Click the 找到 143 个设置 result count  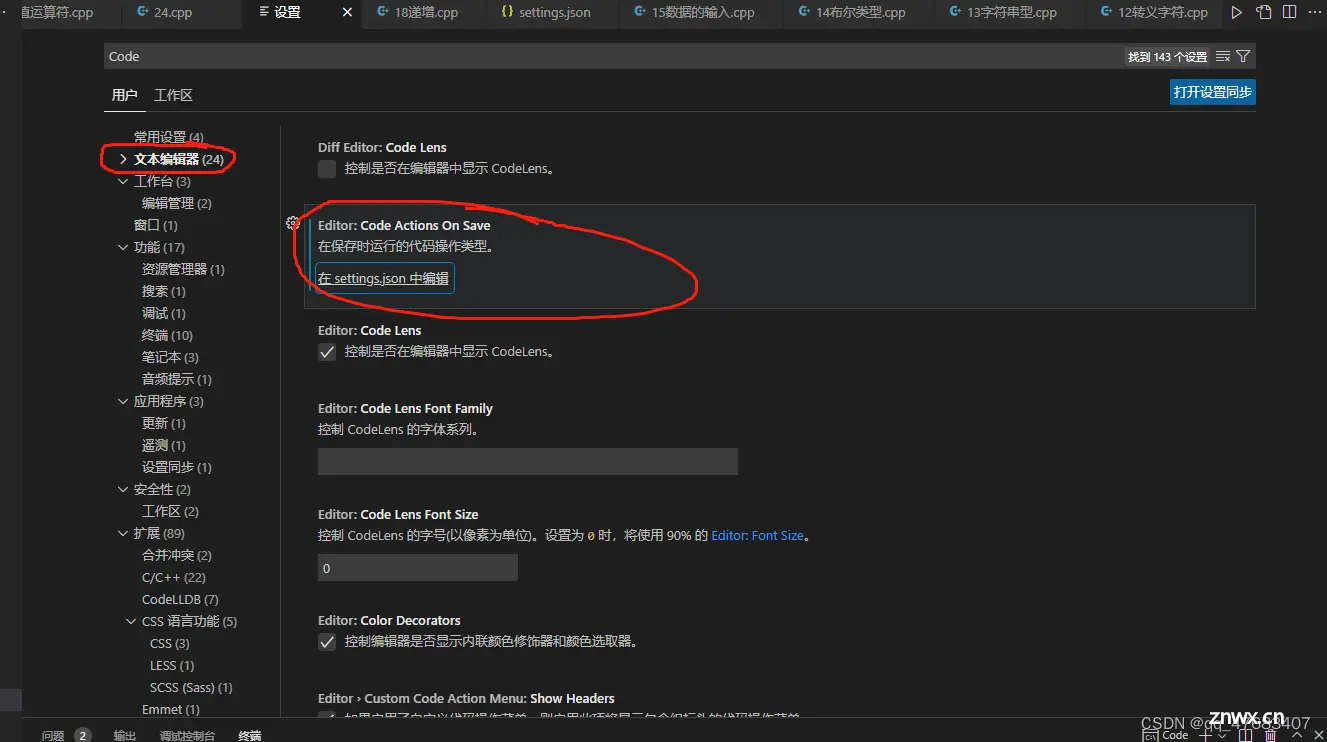[x=1168, y=57]
